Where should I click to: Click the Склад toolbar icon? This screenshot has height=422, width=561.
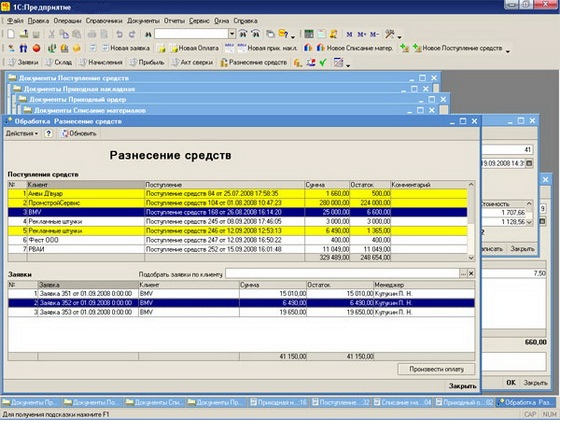(x=59, y=62)
